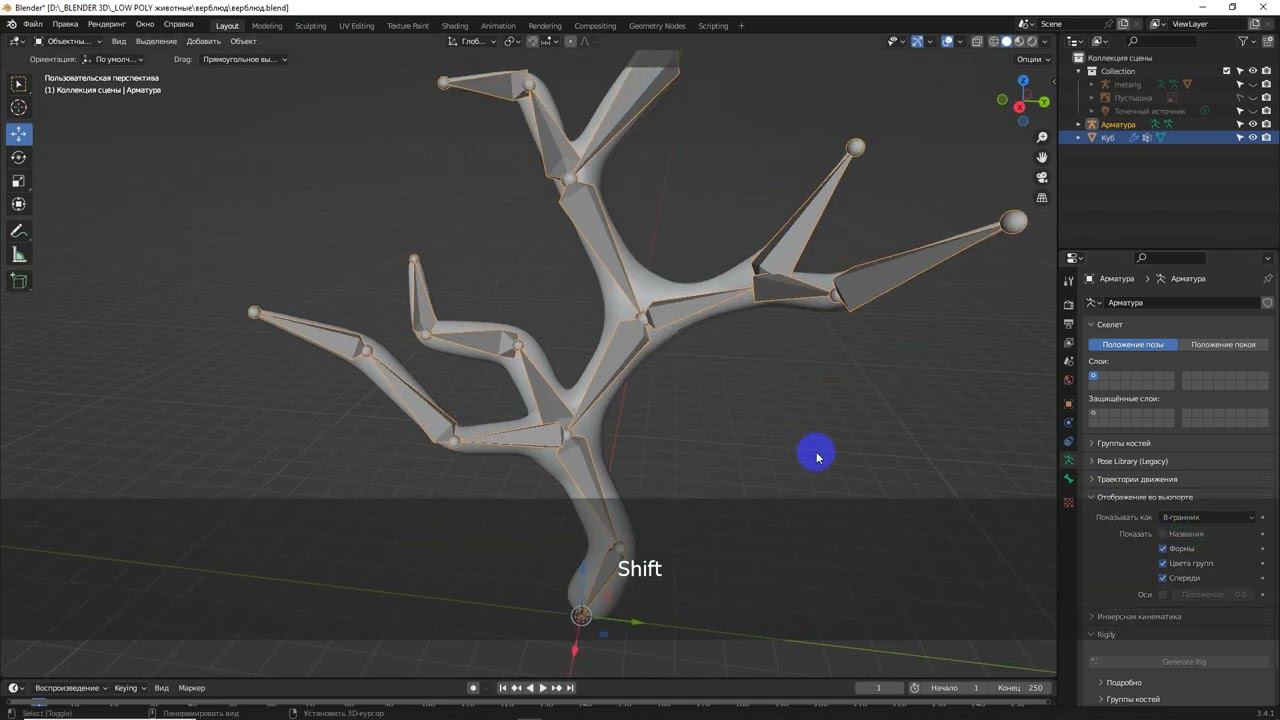Viewport: 1280px width, 720px height.
Task: Select the Scale tool
Action: [19, 181]
